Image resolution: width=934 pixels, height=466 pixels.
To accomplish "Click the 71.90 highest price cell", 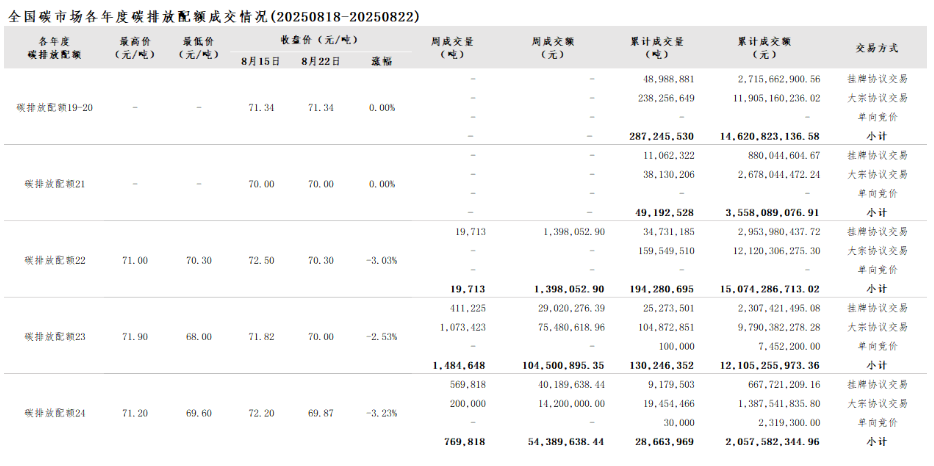I will point(135,336).
